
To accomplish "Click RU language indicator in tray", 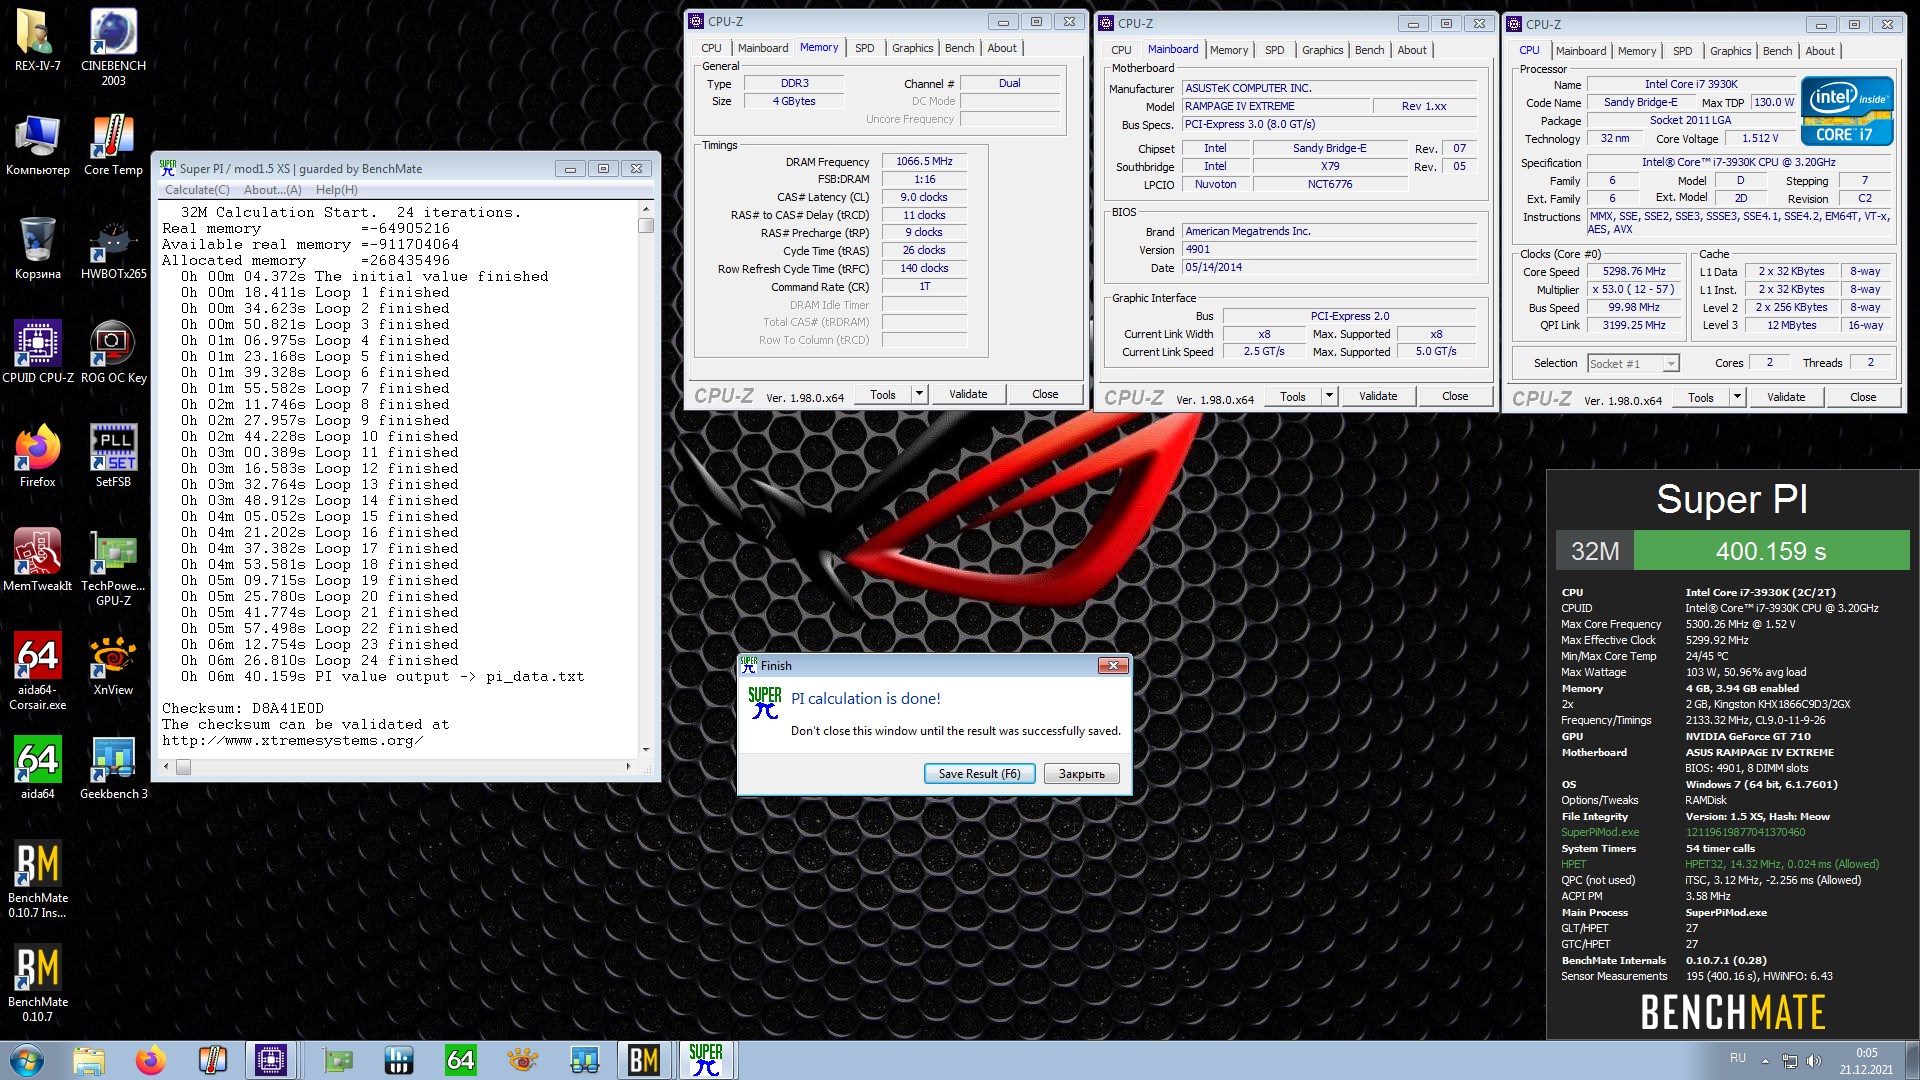I will (x=1738, y=1058).
